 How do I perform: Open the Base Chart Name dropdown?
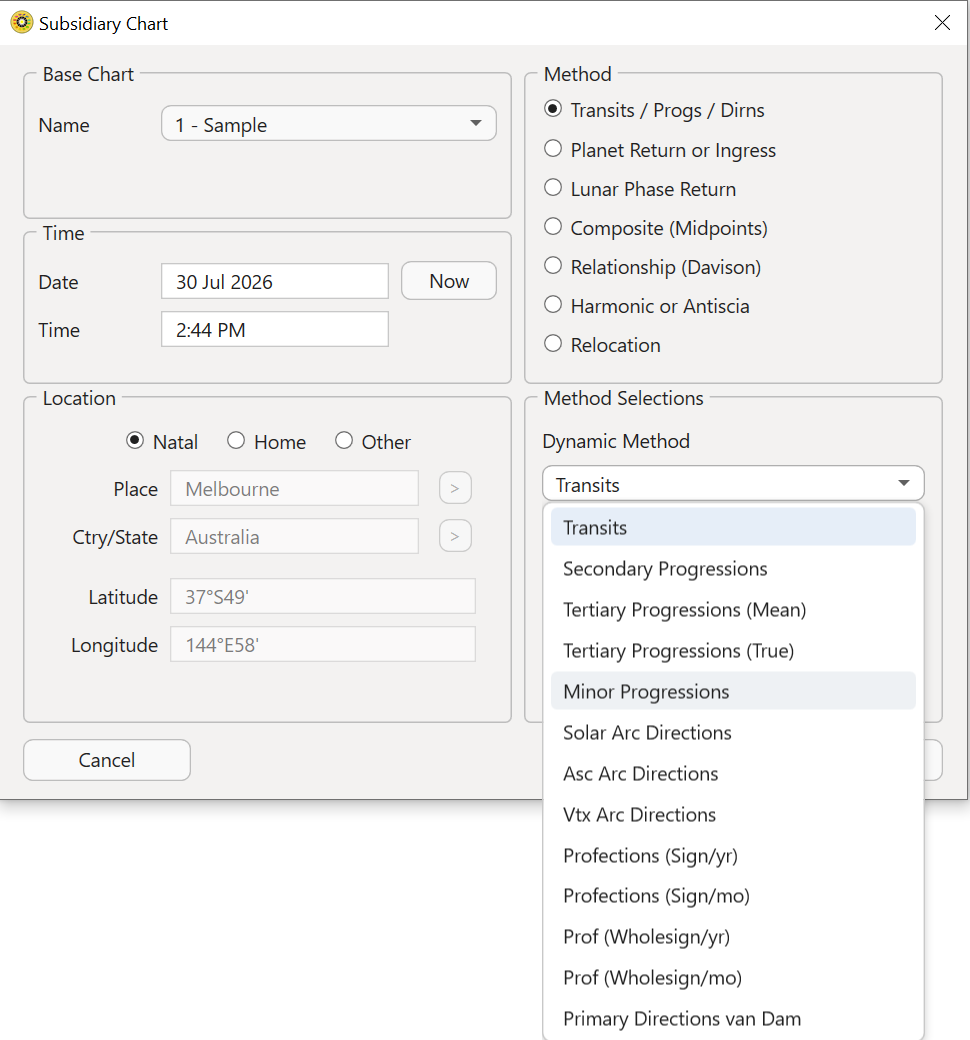pyautogui.click(x=328, y=123)
